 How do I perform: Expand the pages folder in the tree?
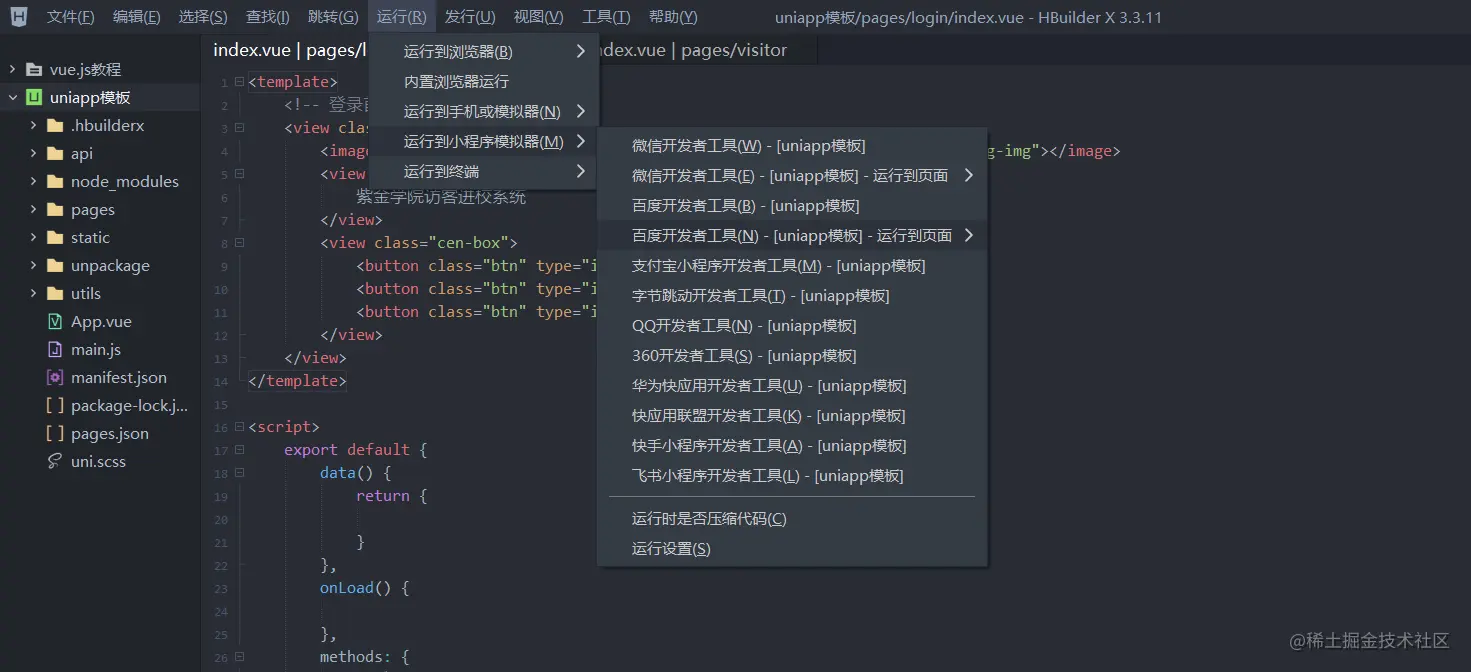point(33,209)
